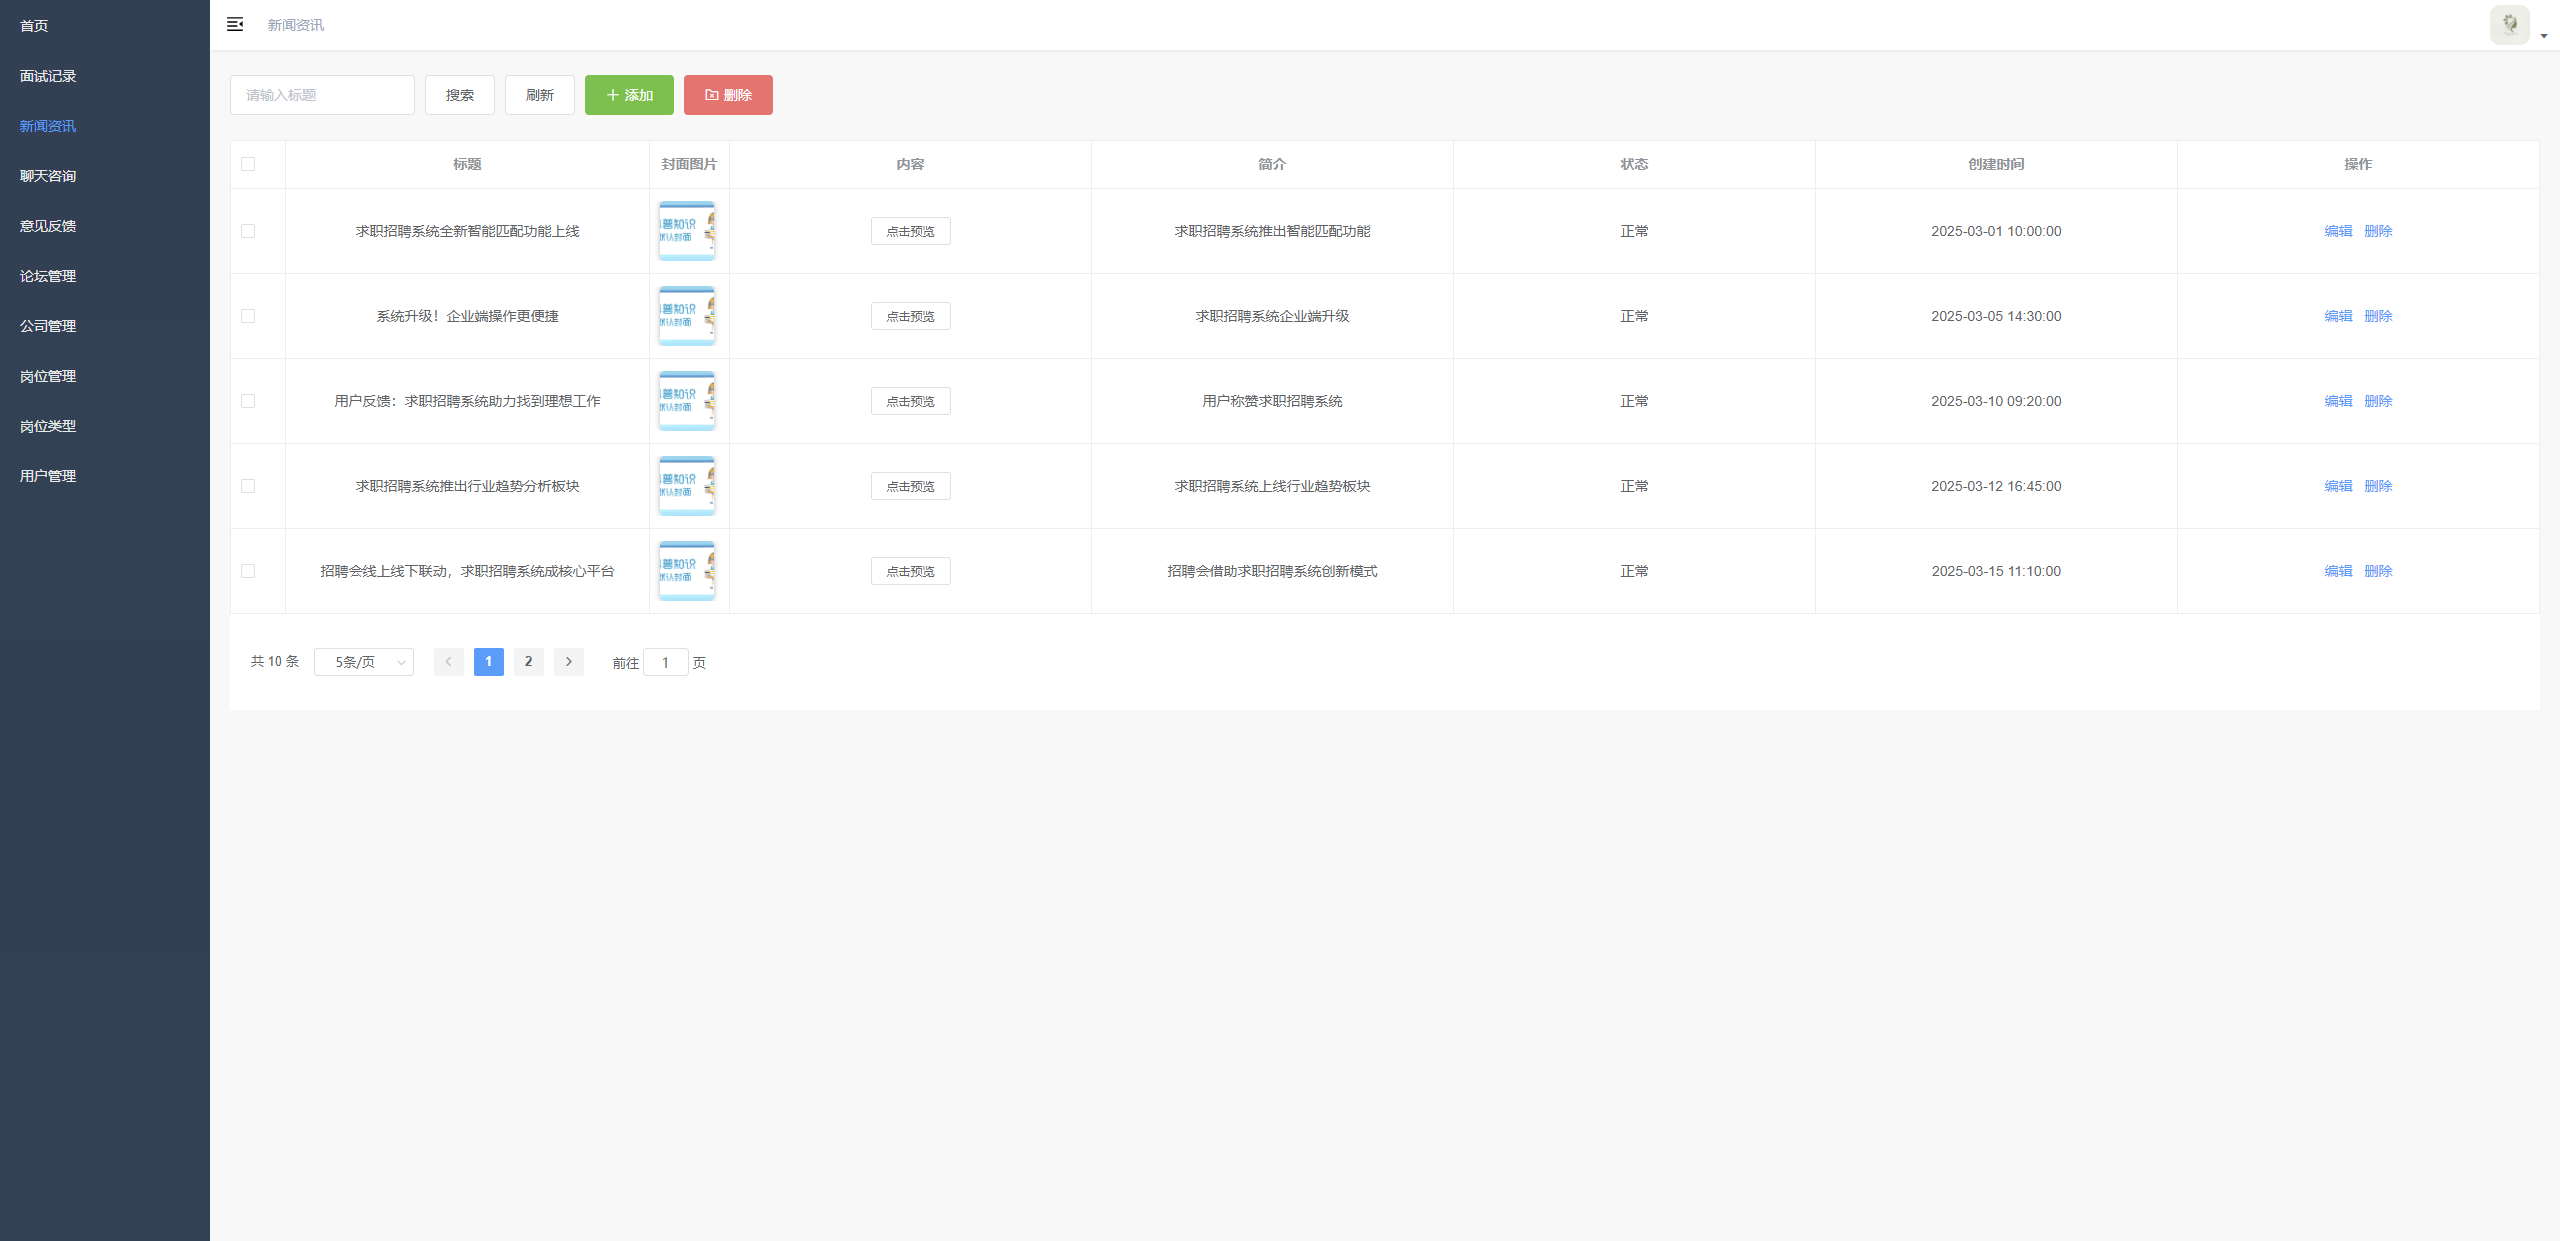Expand user menu arrow beside avatar
Screen dimensions: 2560x1241
pos(2543,36)
